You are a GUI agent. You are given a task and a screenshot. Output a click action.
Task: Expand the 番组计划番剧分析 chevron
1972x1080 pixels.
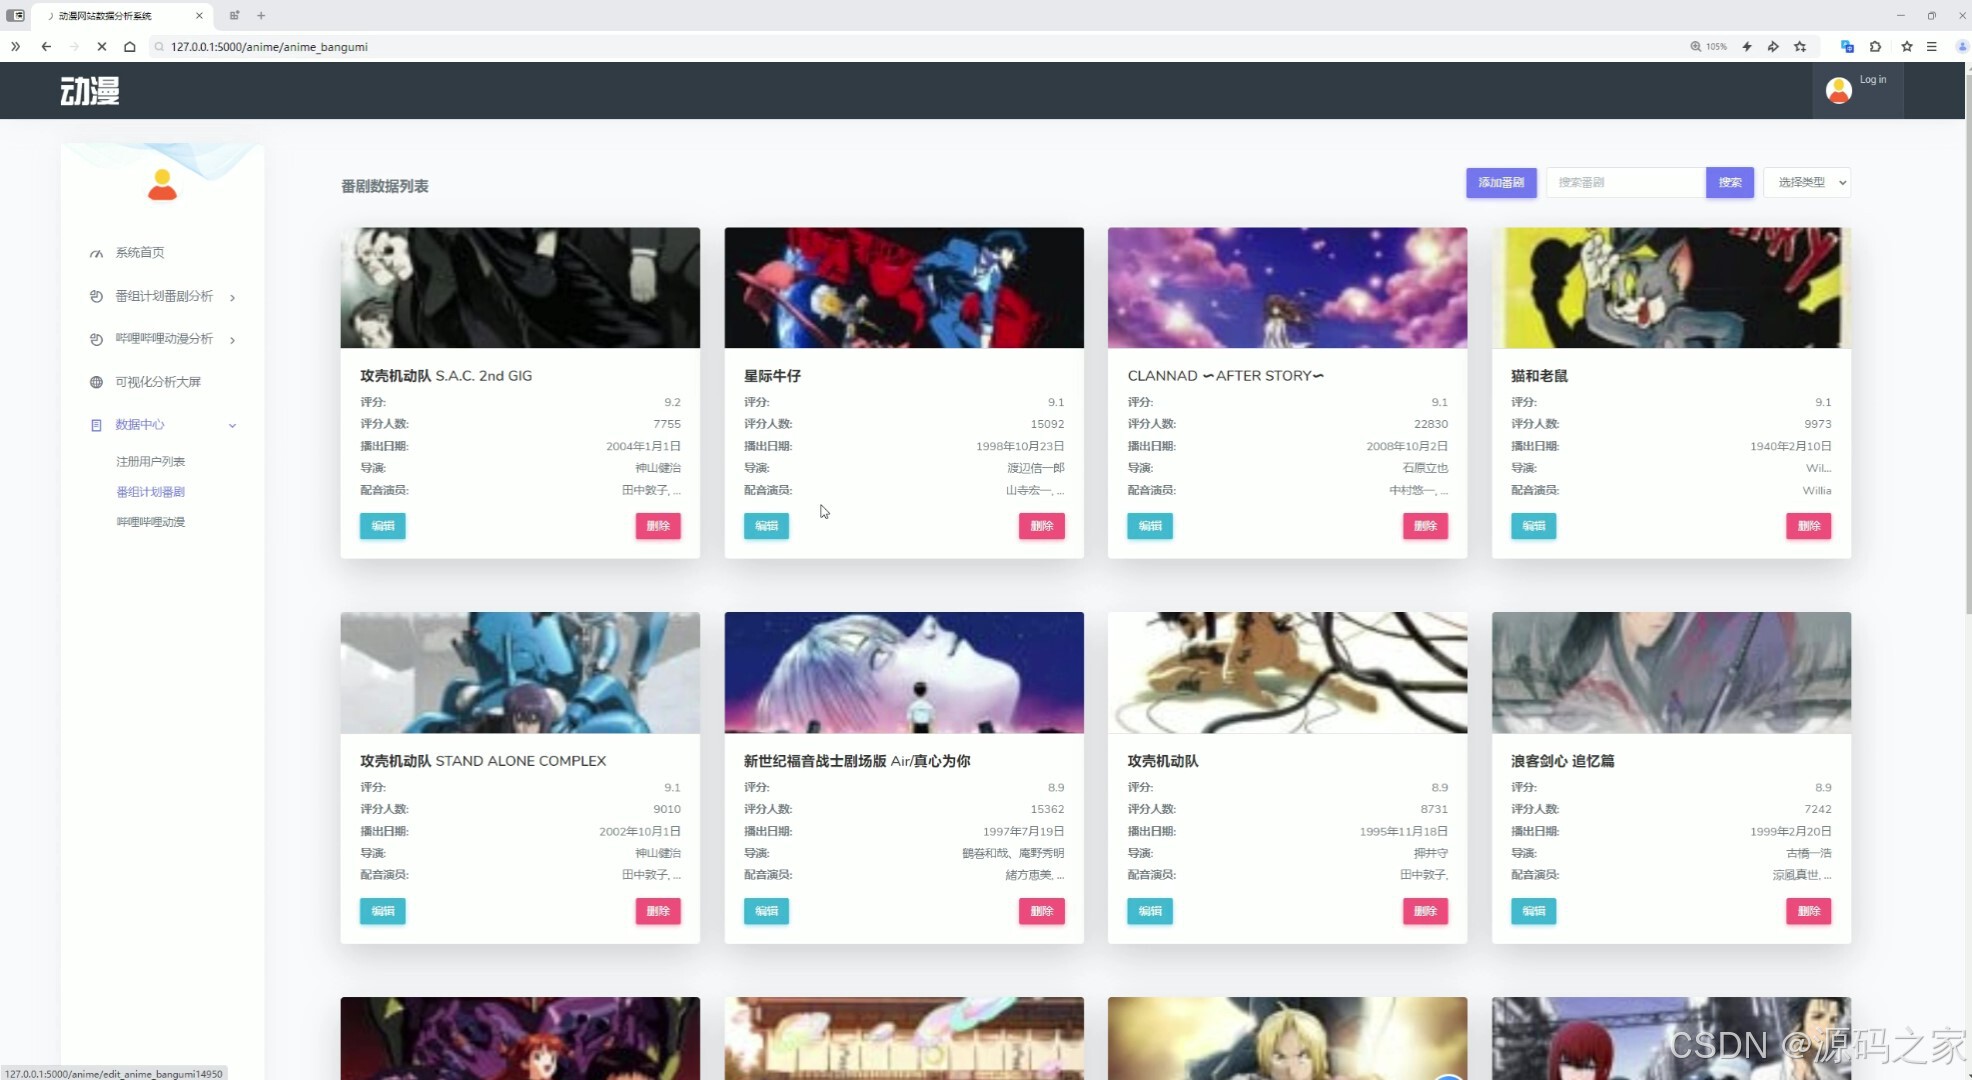(x=232, y=297)
